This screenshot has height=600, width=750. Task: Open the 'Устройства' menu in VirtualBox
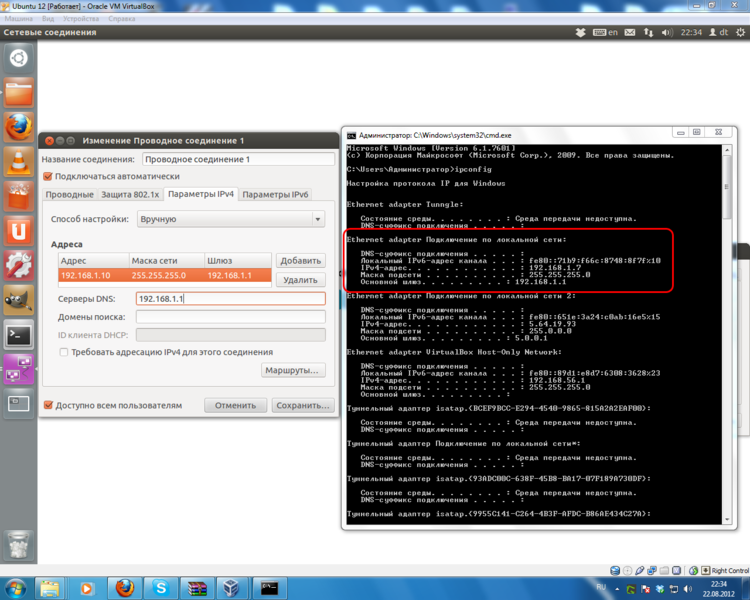click(80, 19)
